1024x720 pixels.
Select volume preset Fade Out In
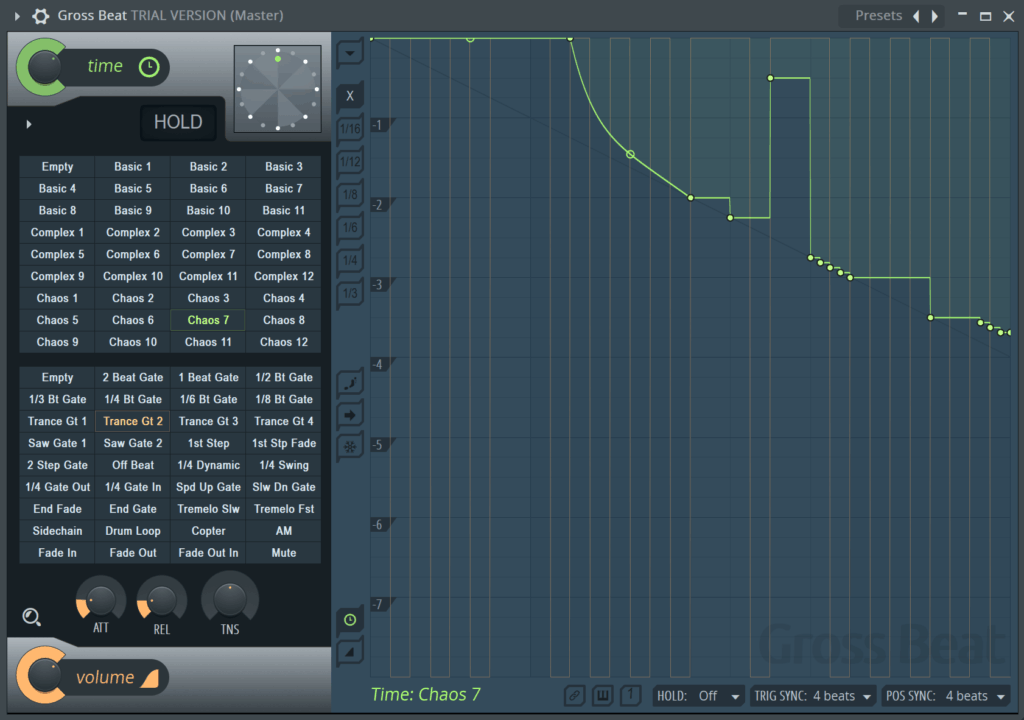click(x=208, y=553)
